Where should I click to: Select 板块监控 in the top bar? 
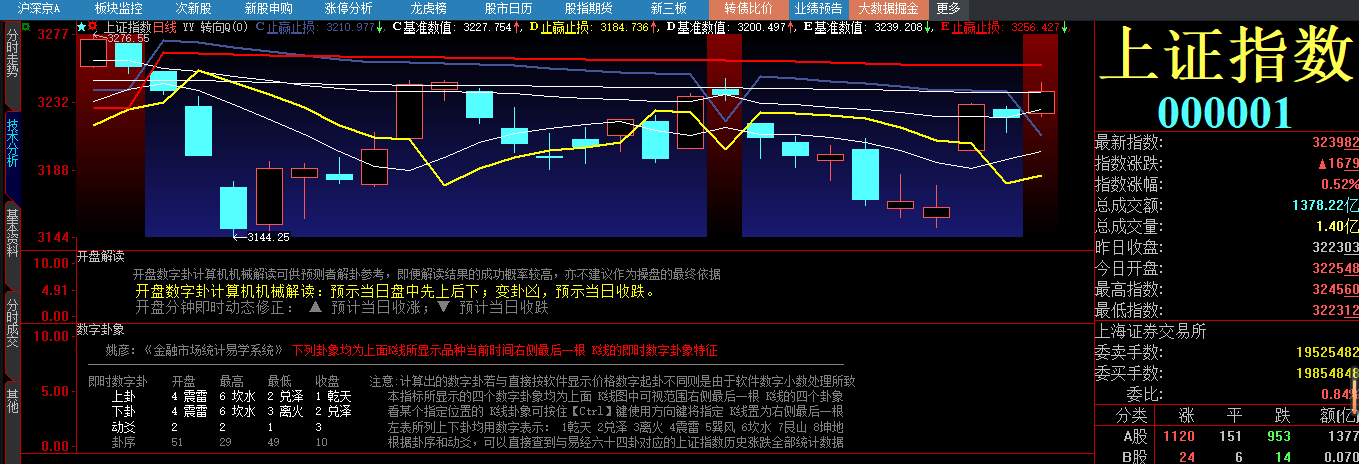coord(119,8)
